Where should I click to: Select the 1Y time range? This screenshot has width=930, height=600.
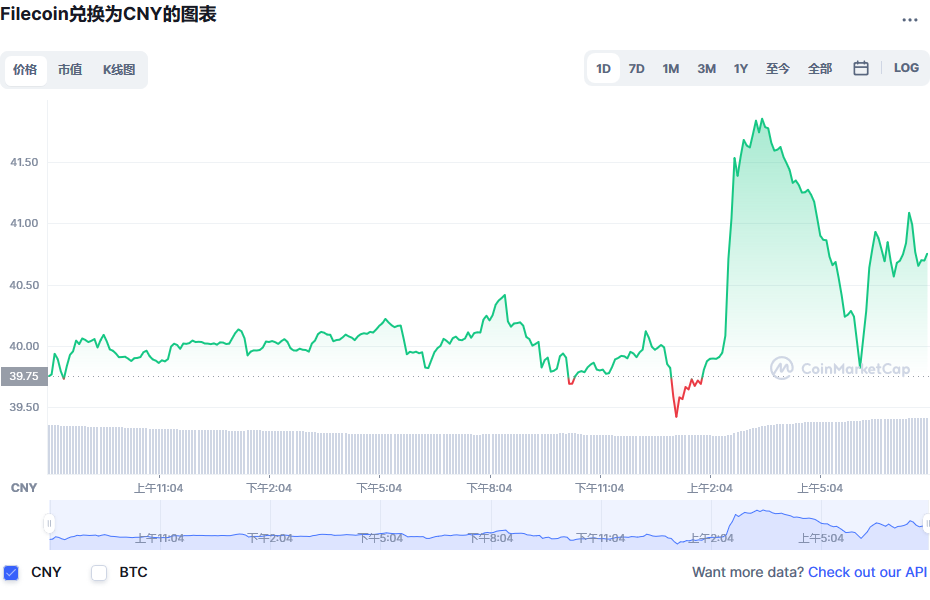(x=741, y=69)
